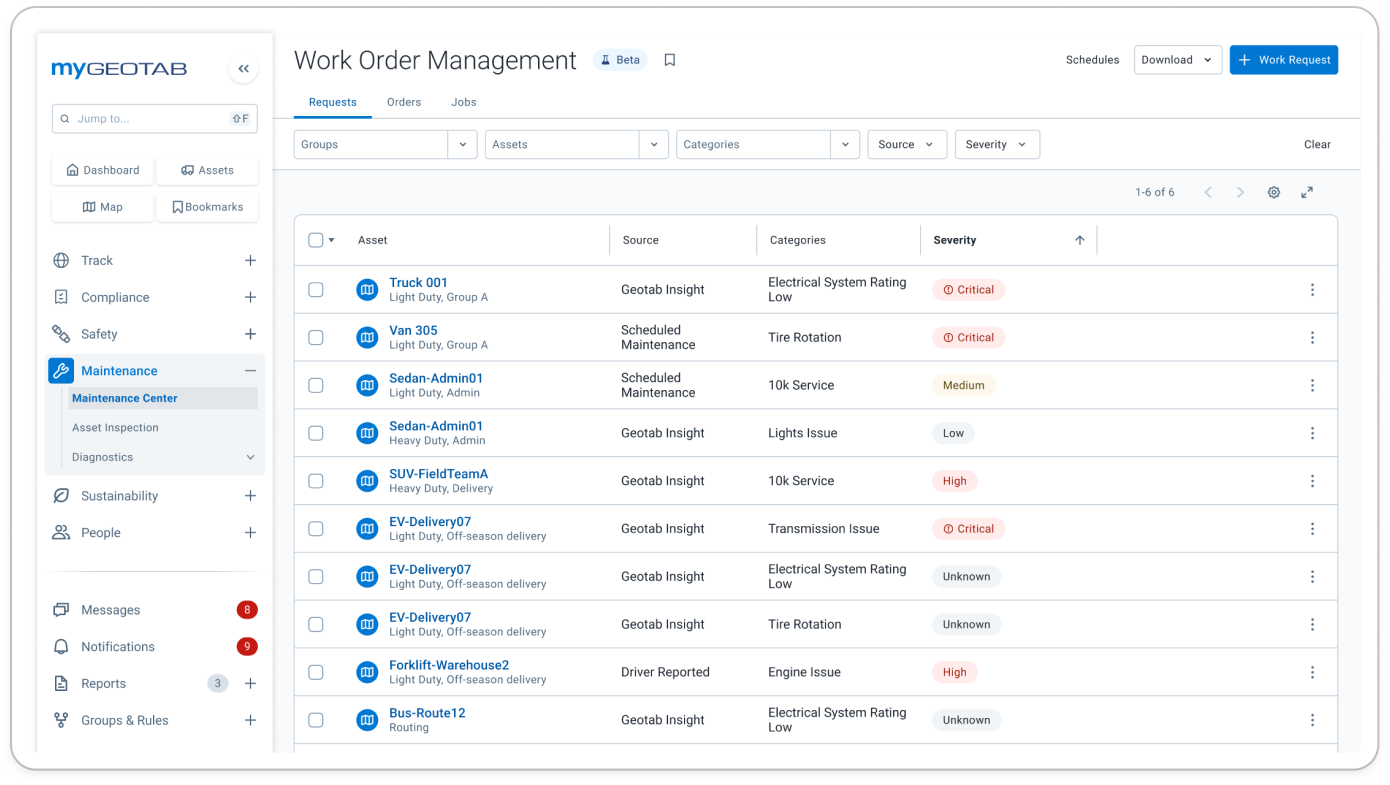Check the Forklift-Warehouse2 row checkbox
The width and height of the screenshot is (1390, 785).
pos(316,672)
